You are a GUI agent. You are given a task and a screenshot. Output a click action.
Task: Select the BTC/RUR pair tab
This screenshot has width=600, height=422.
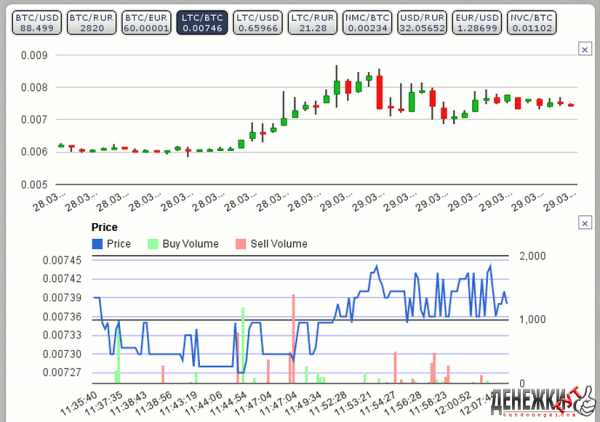pos(91,22)
